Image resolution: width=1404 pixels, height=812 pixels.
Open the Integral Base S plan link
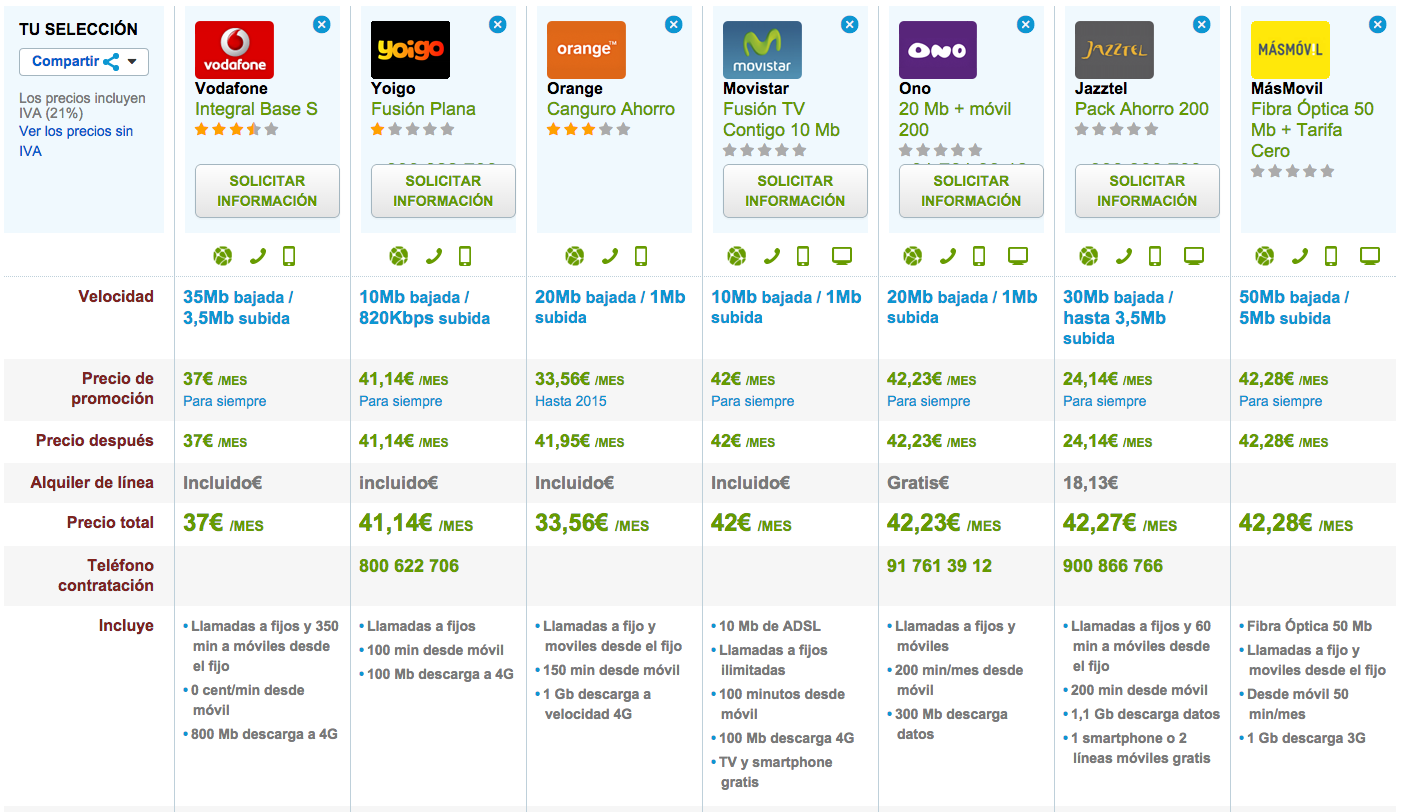point(256,109)
